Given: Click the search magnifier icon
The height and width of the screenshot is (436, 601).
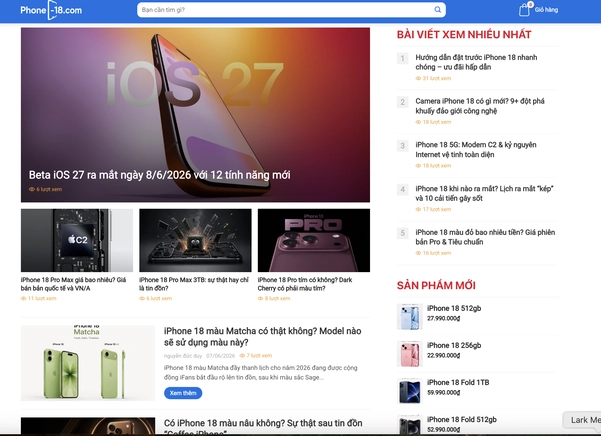Looking at the screenshot, I should click(x=437, y=10).
